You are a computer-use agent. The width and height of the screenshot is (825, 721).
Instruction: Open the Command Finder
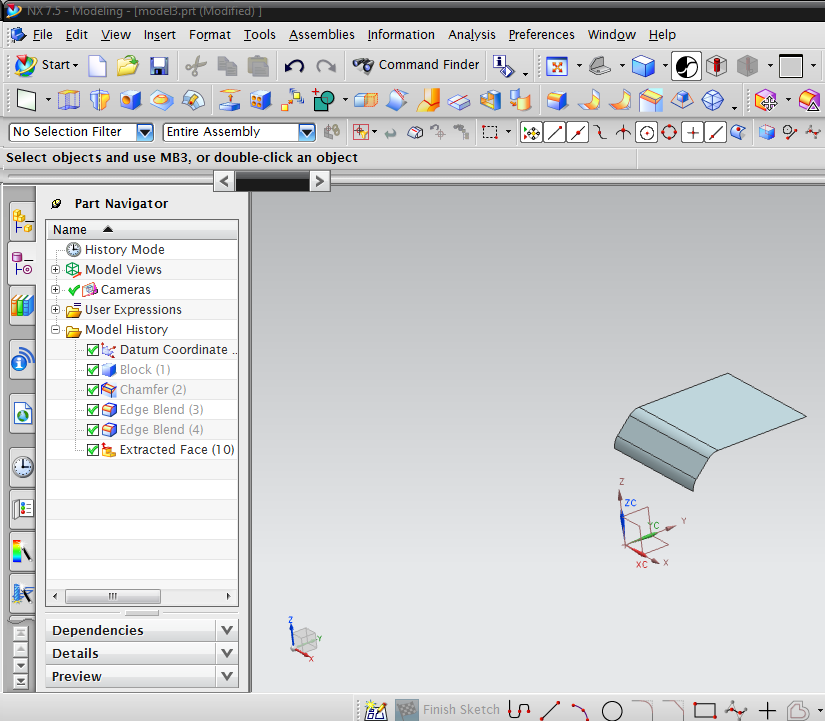(x=416, y=66)
